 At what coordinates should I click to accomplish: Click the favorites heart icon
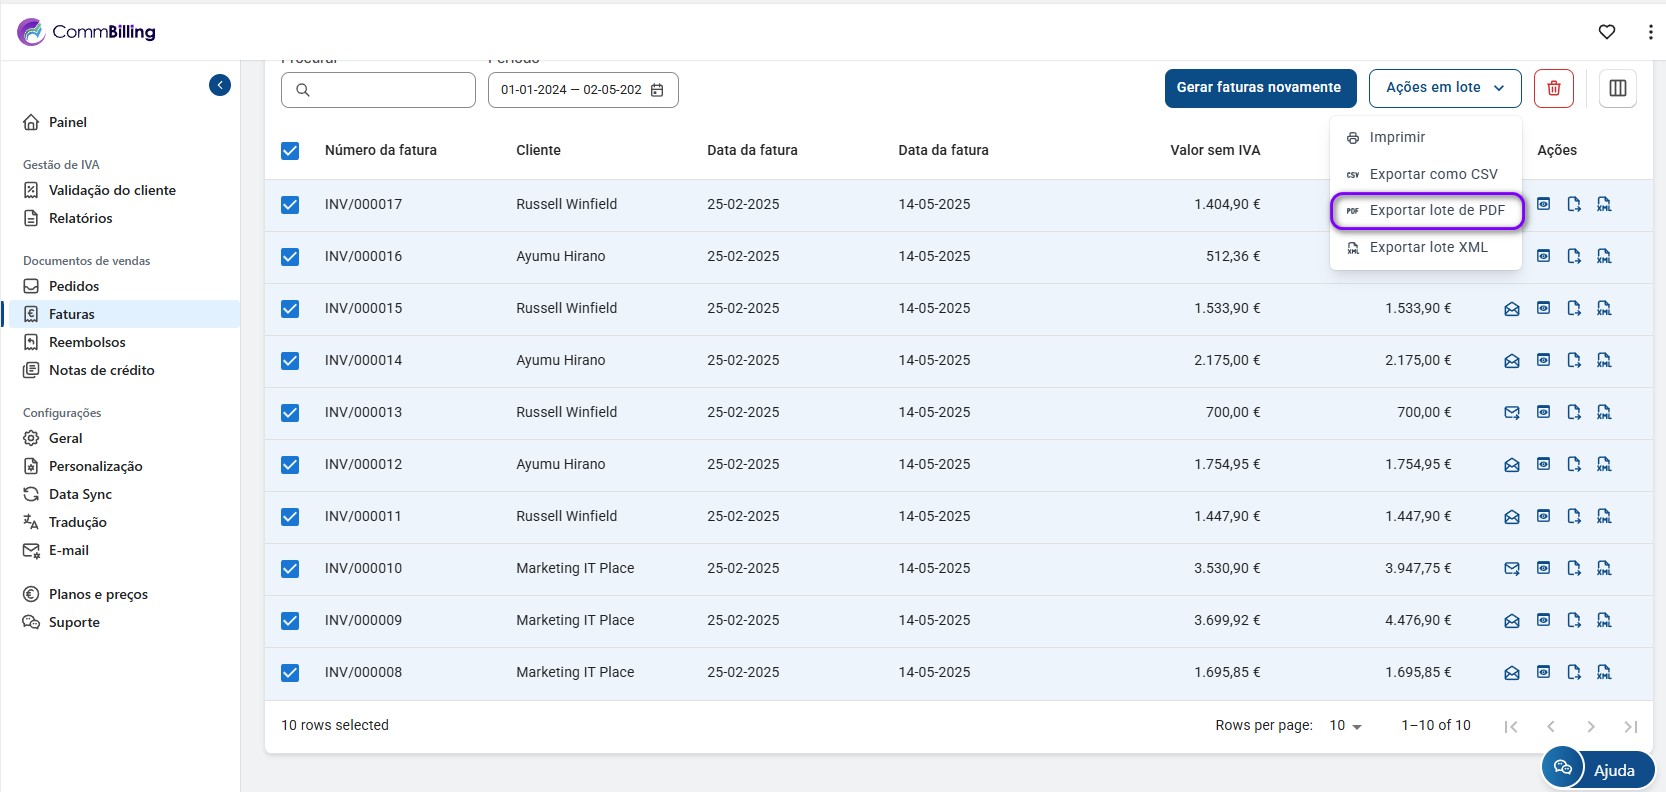(x=1606, y=32)
